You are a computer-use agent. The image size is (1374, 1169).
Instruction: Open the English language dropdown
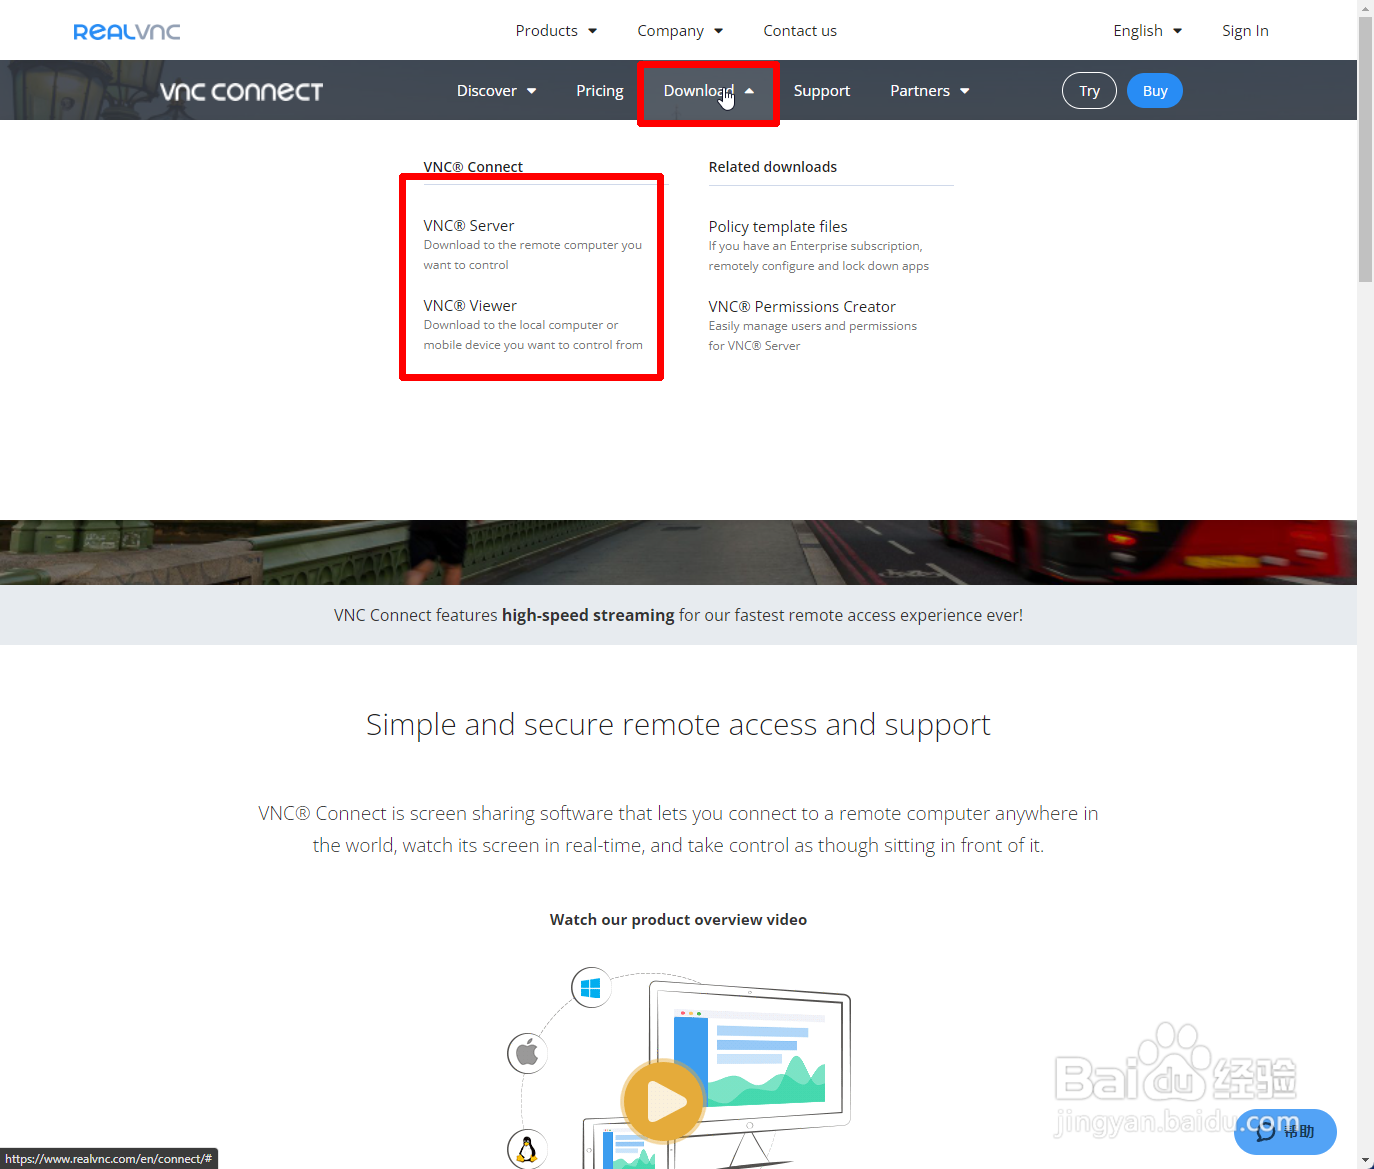point(1147,31)
